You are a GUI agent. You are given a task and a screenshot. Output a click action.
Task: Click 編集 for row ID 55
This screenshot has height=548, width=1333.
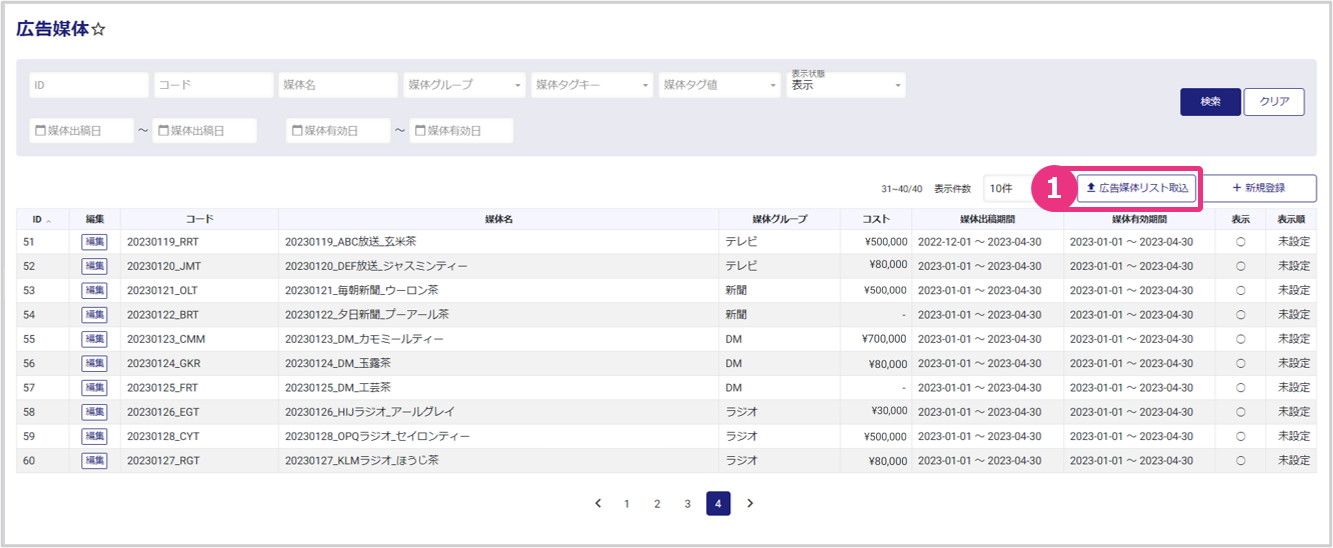pyautogui.click(x=94, y=339)
